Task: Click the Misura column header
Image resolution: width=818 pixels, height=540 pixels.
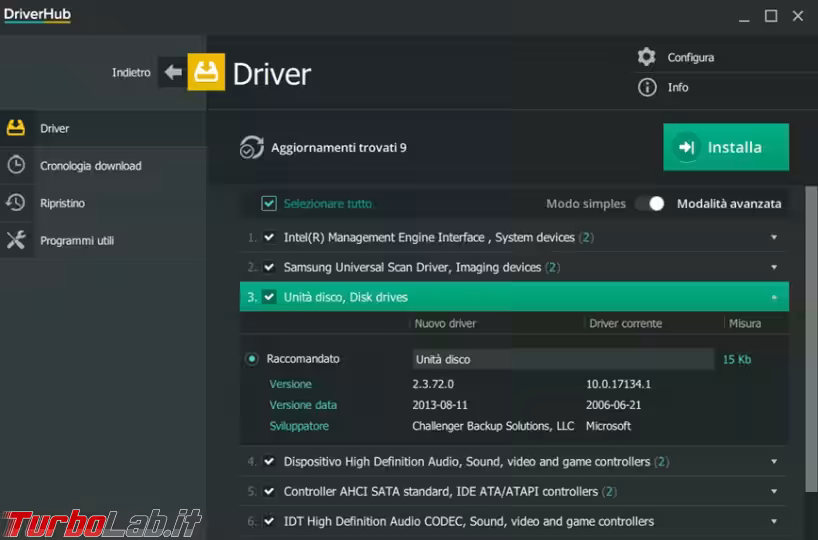Action: (x=744, y=323)
